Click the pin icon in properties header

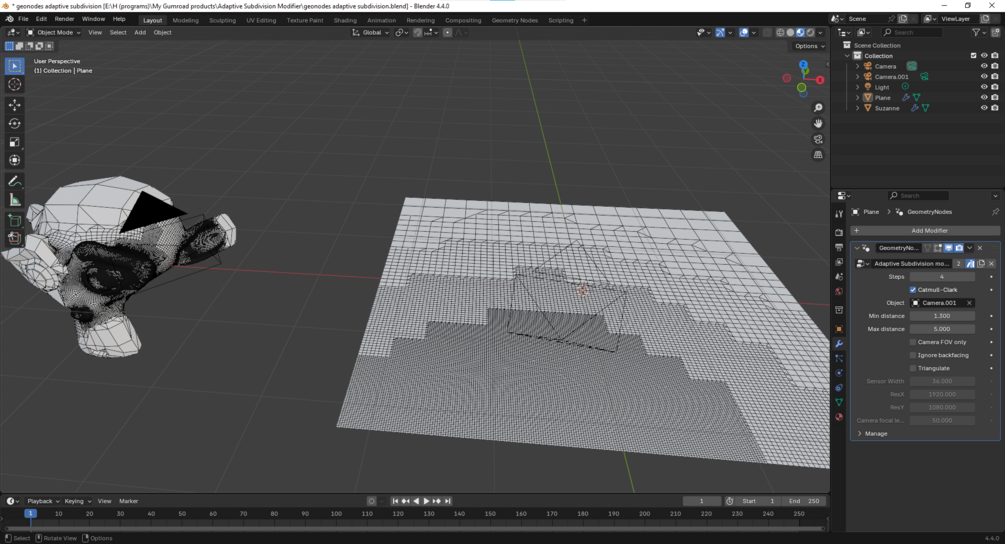click(x=995, y=212)
